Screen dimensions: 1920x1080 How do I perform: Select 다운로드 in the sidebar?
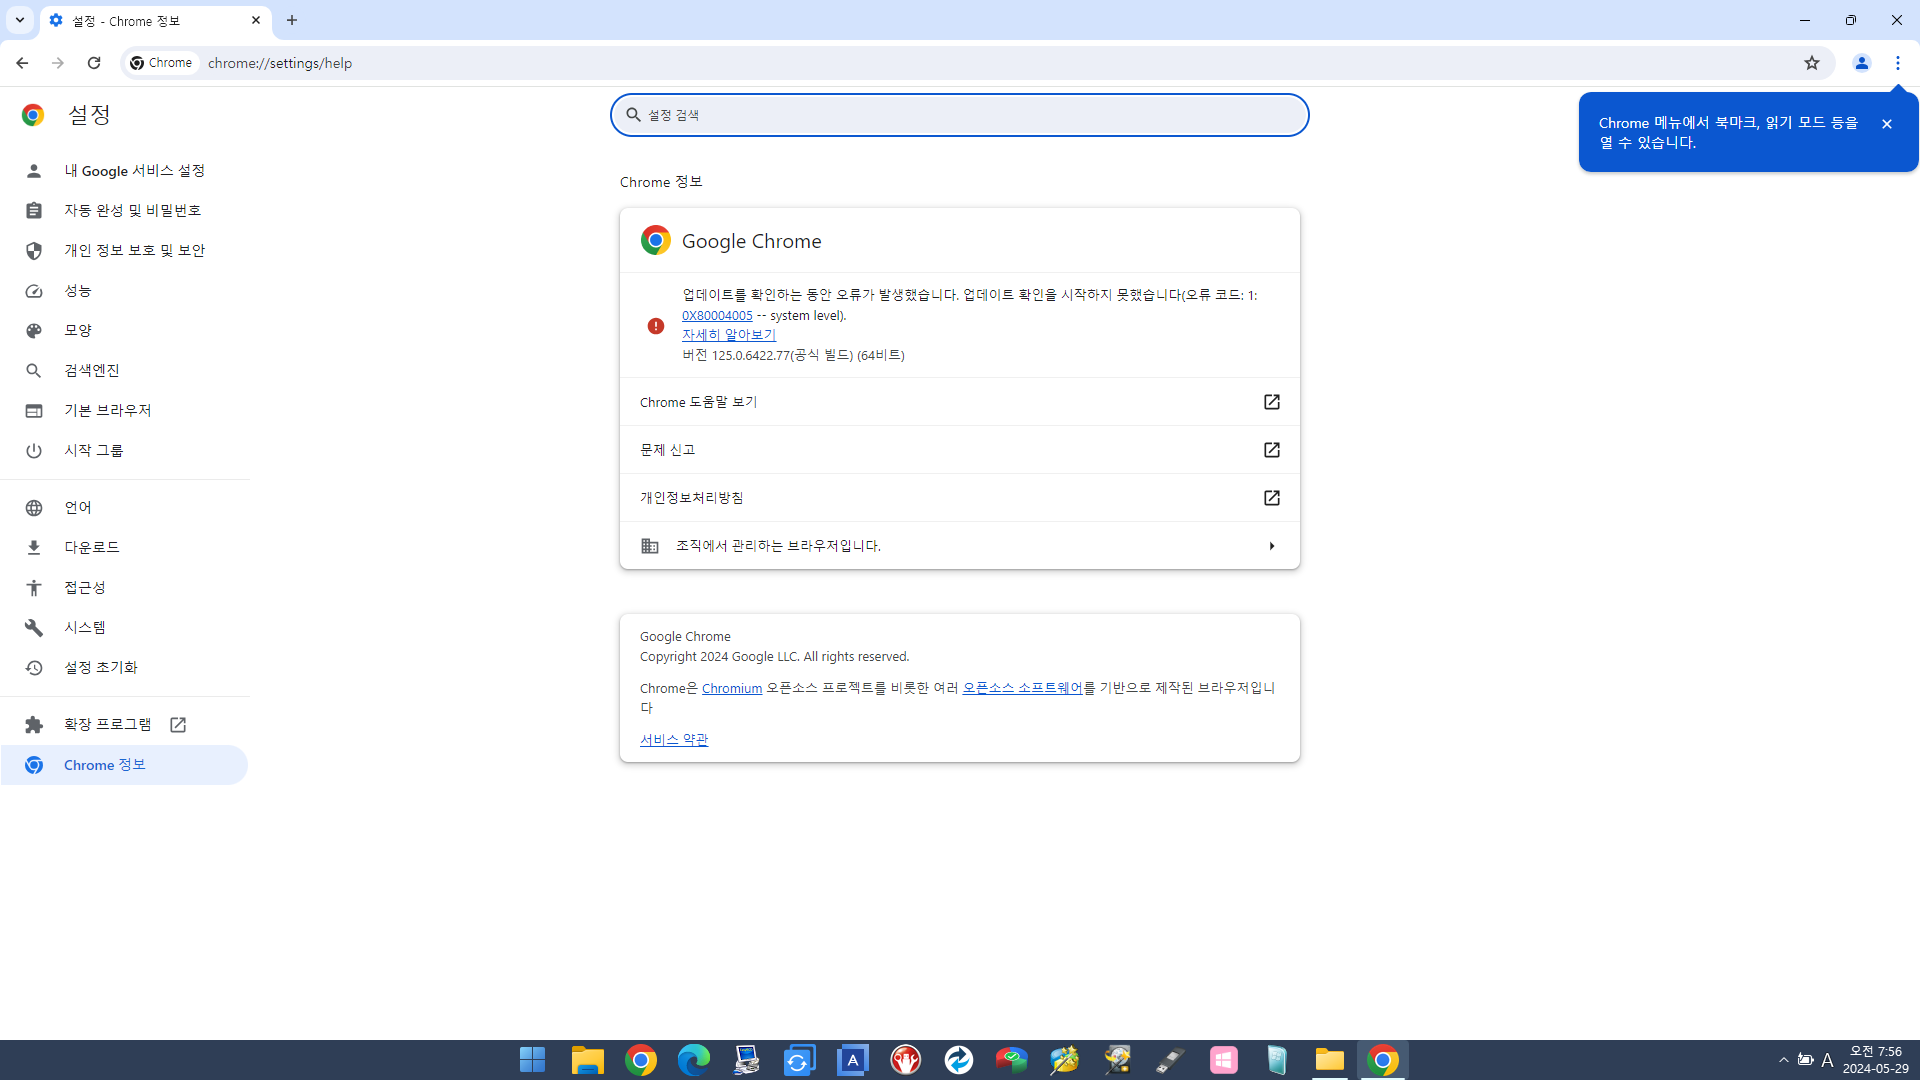click(124, 548)
